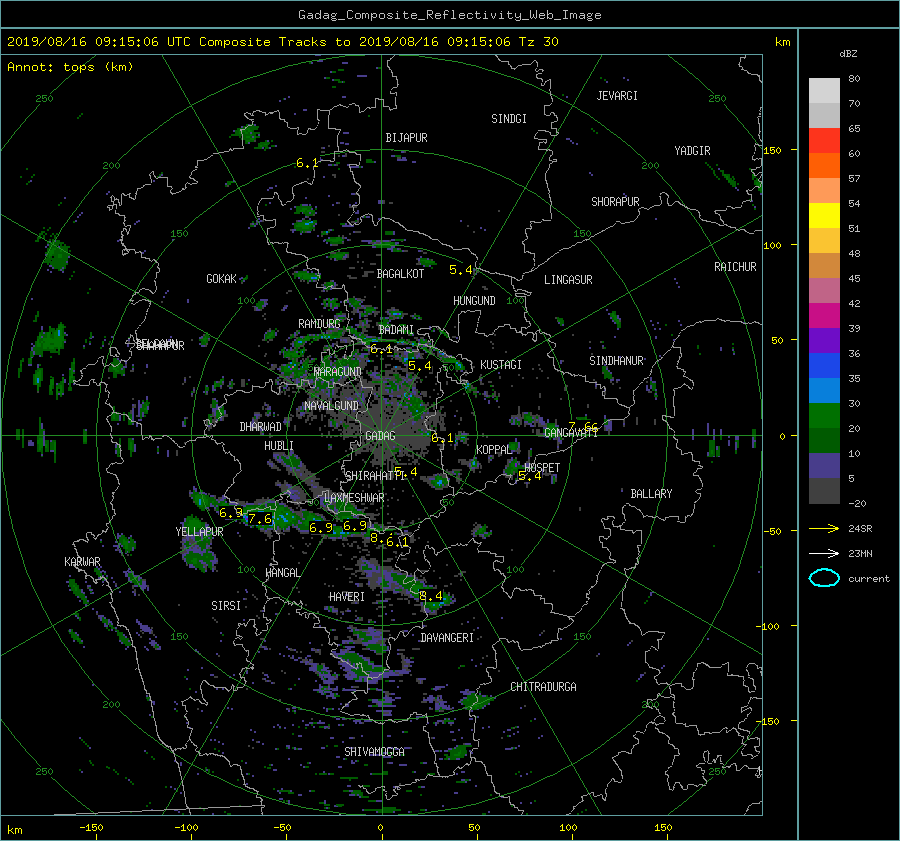Click the boxed 7.6 storm top value

(260, 520)
